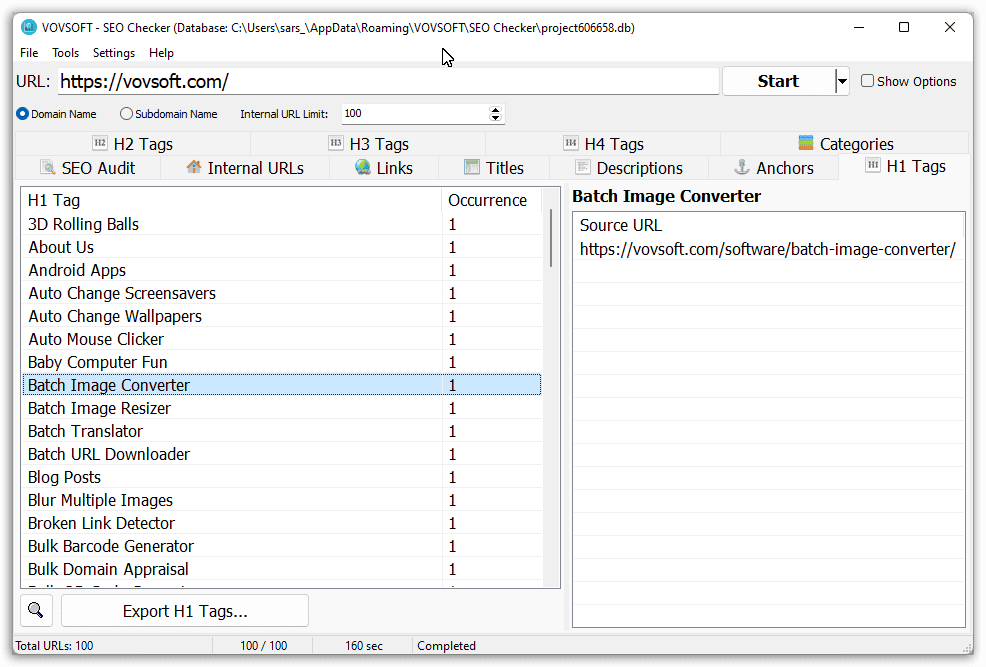Screen dimensions: 986x667
Task: Select the Batch Image Resizer row
Action: [x=282, y=408]
